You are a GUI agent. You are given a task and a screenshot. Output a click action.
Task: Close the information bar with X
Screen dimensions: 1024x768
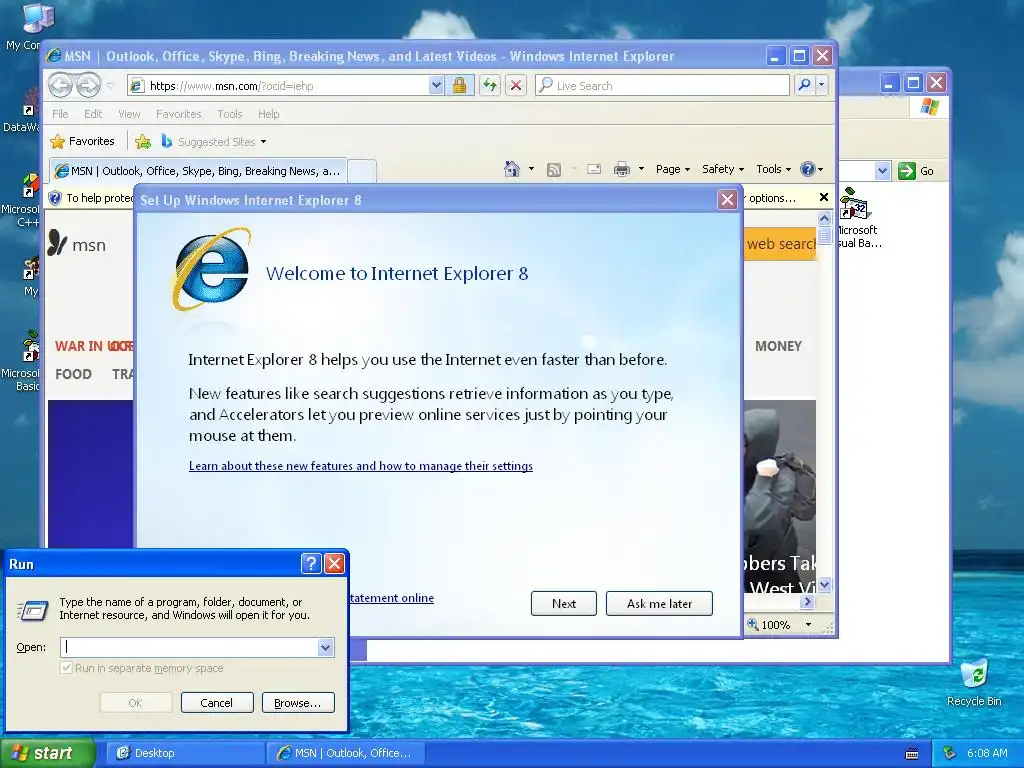pos(824,197)
